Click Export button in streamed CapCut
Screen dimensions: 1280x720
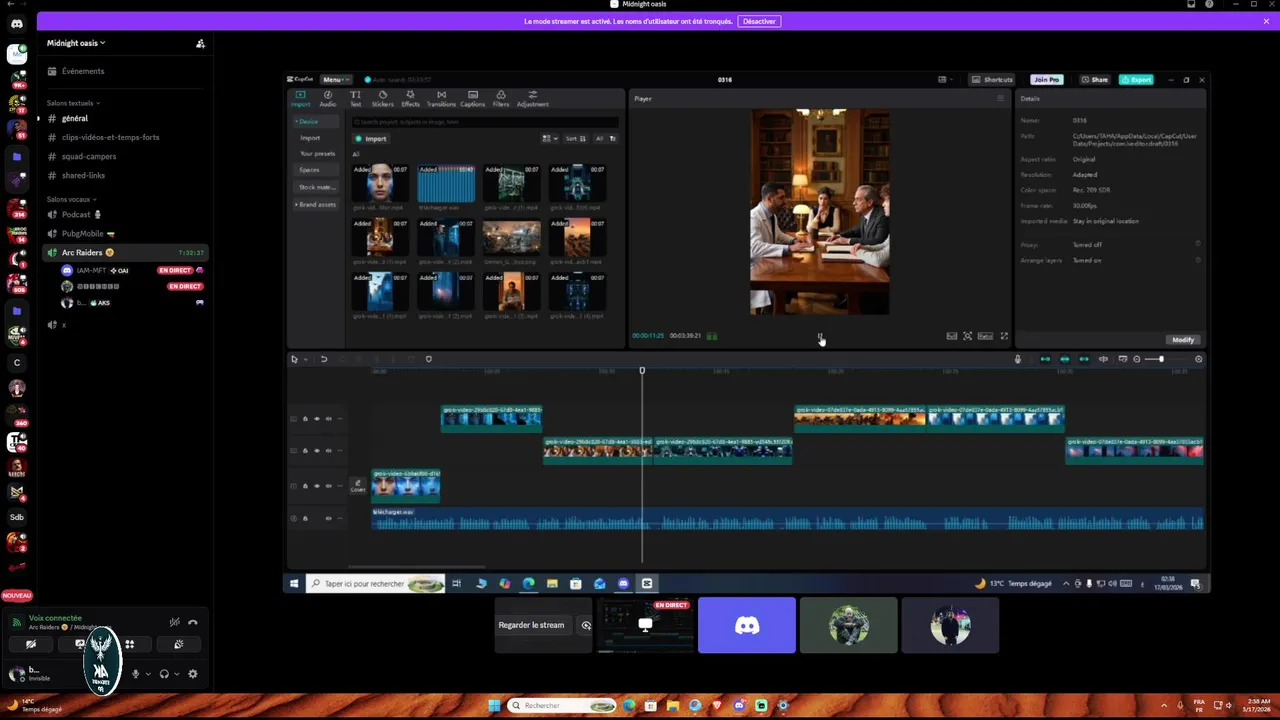tap(1136, 79)
